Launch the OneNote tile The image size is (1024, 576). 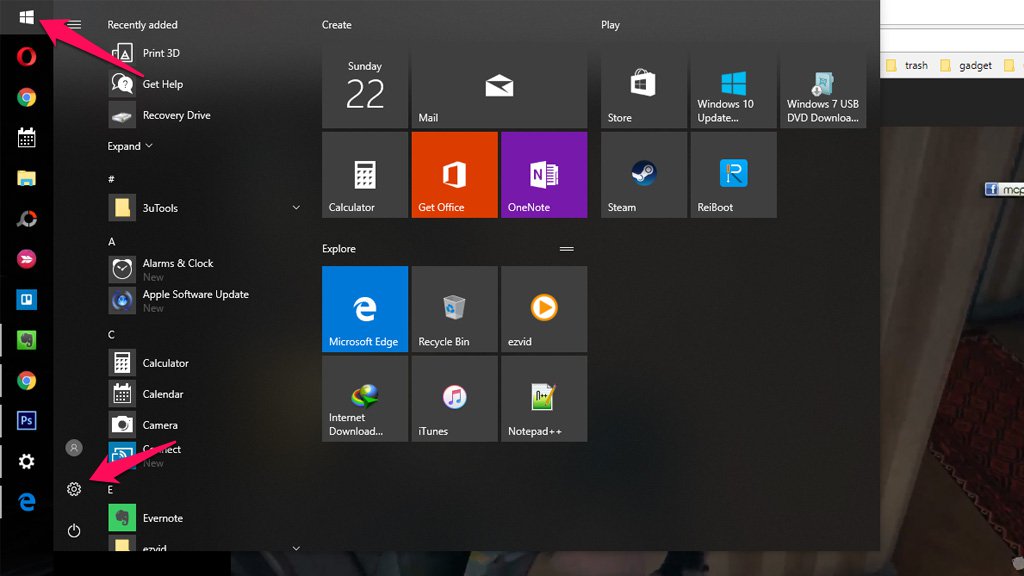tap(544, 175)
